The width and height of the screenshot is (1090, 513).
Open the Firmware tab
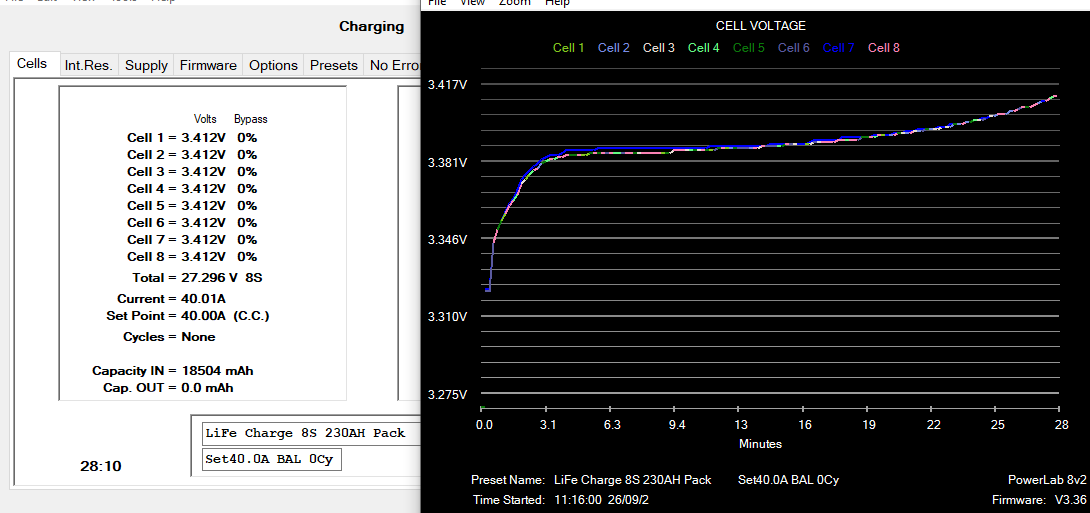coord(208,65)
